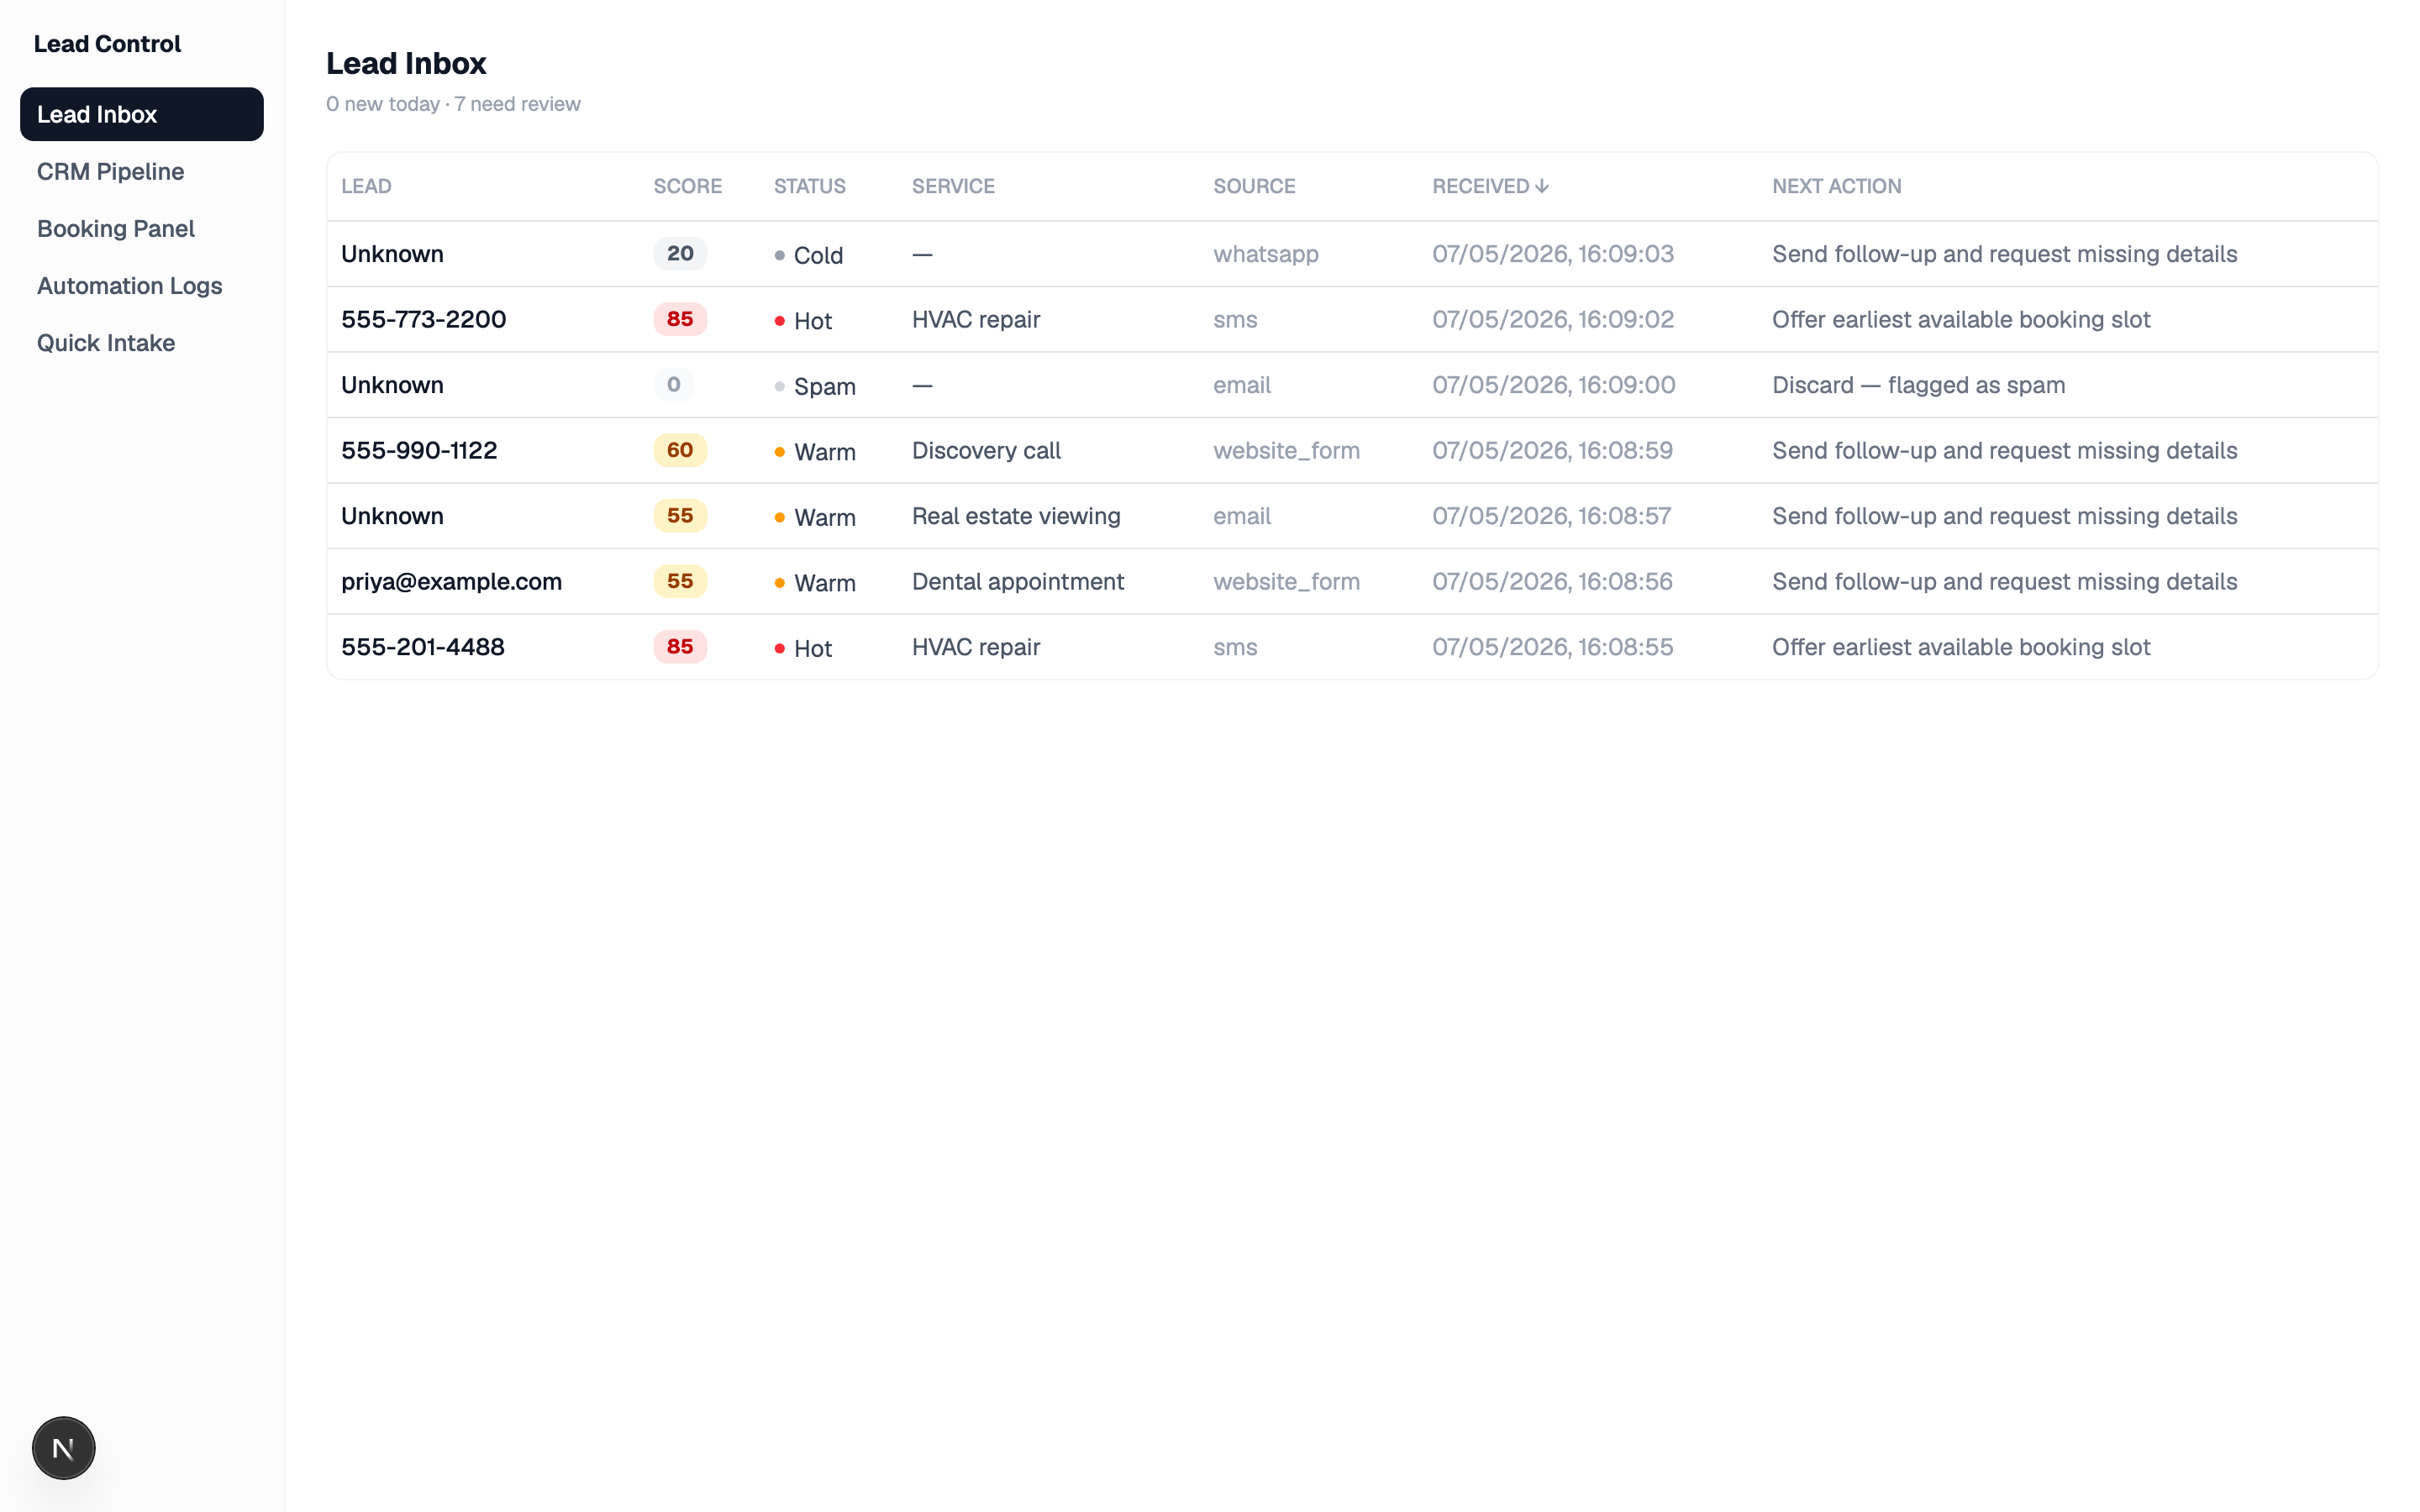Click the 16:09:00 received timestamp
Screen dimensions: 2420x1512
pyautogui.click(x=1553, y=385)
